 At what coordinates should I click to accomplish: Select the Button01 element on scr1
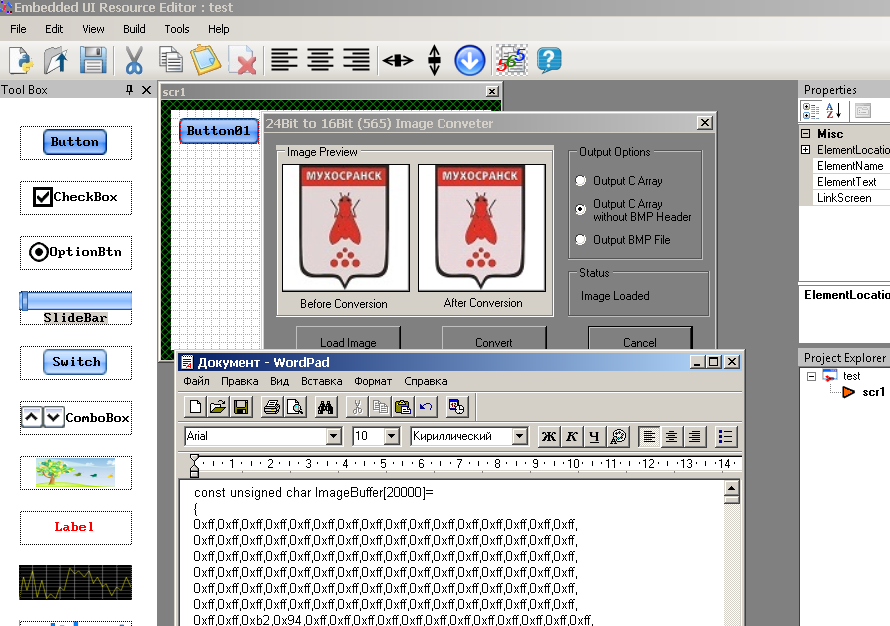pos(219,131)
